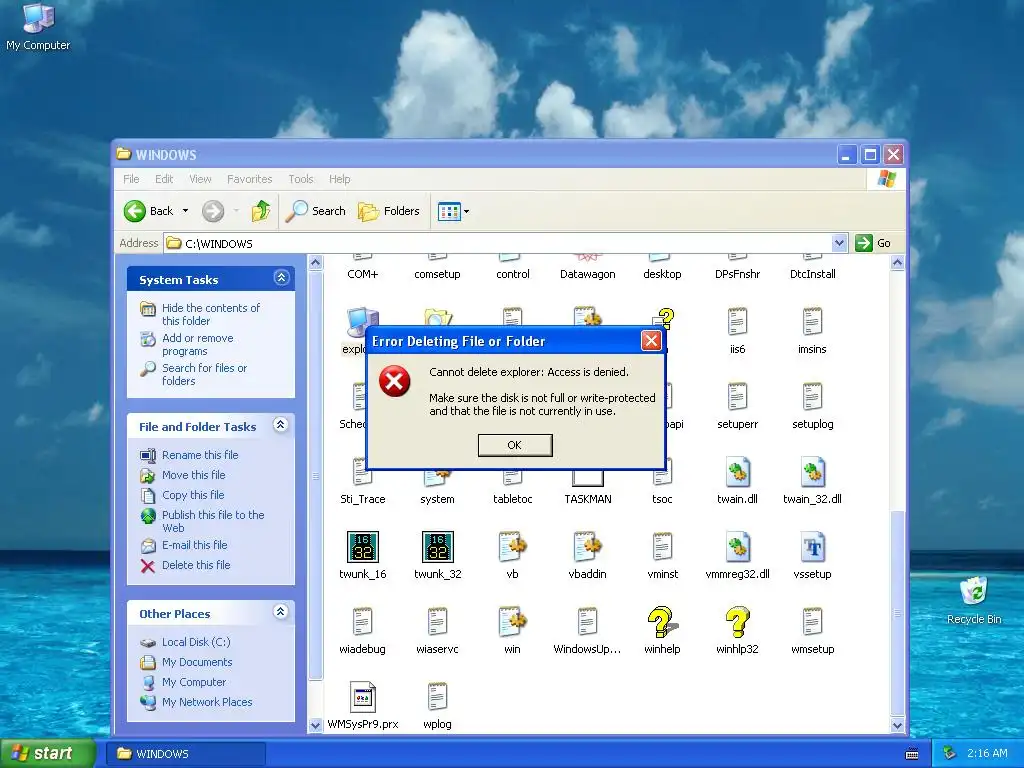Image resolution: width=1024 pixels, height=768 pixels.
Task: Select the twain.dll file icon
Action: pos(737,472)
